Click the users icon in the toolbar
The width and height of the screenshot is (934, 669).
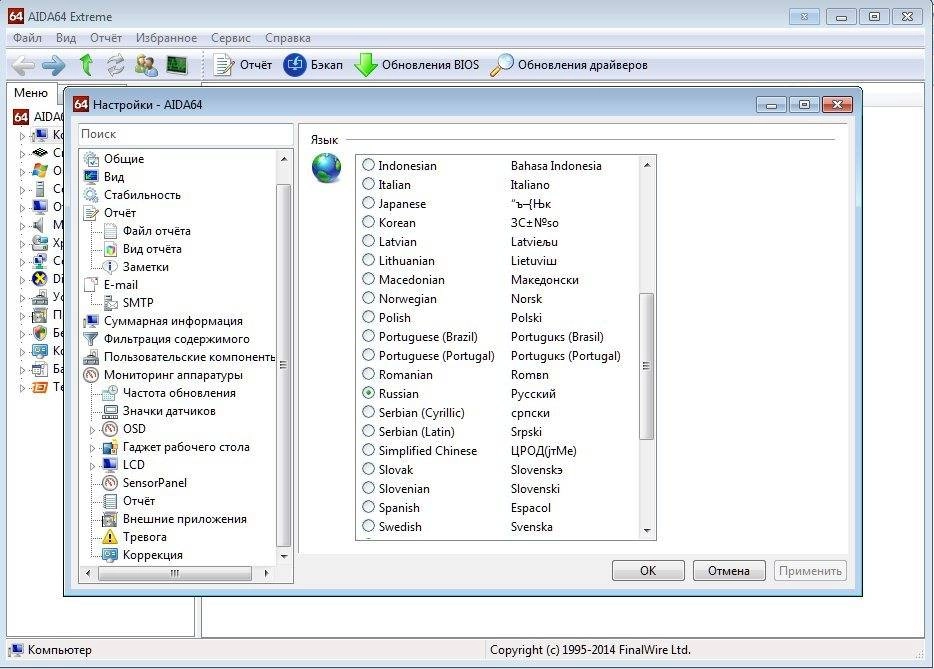point(146,65)
